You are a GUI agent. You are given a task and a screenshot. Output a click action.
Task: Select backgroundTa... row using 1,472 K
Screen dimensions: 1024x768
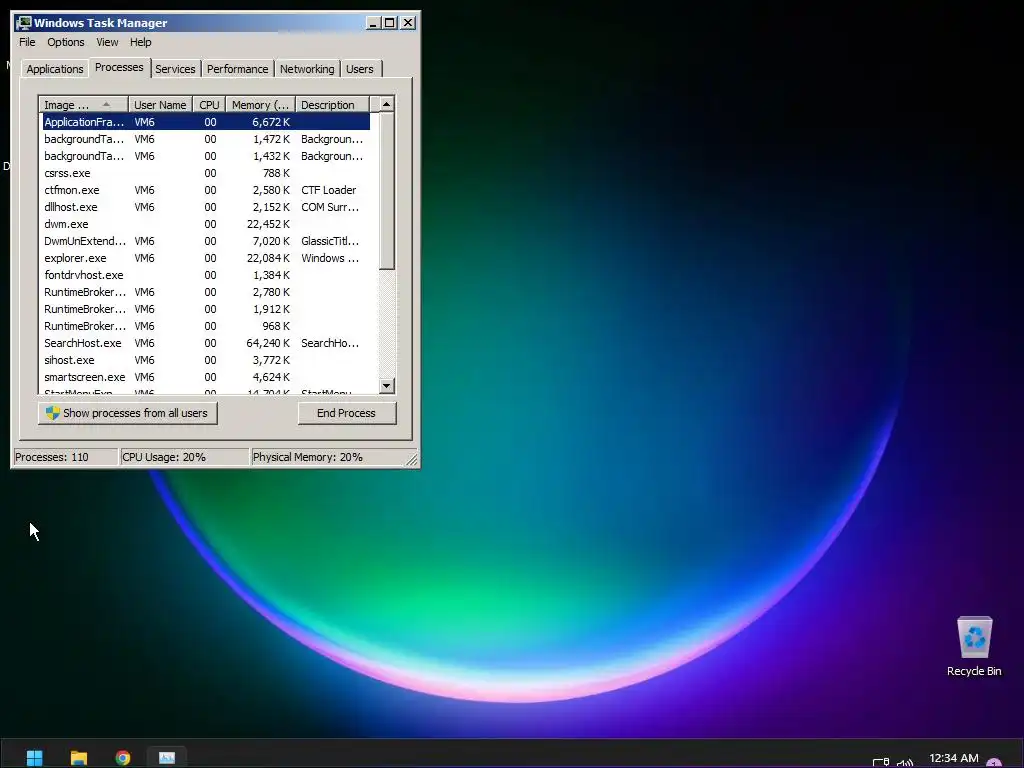click(x=206, y=139)
